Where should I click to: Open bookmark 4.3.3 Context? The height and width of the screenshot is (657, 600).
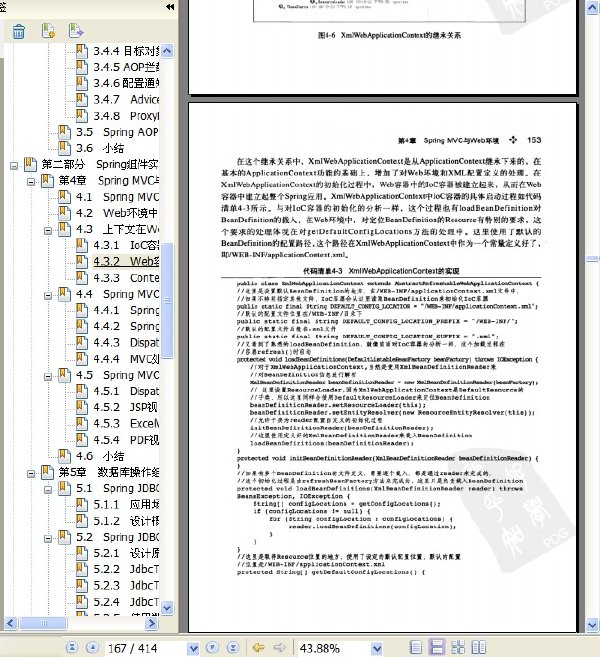126,278
